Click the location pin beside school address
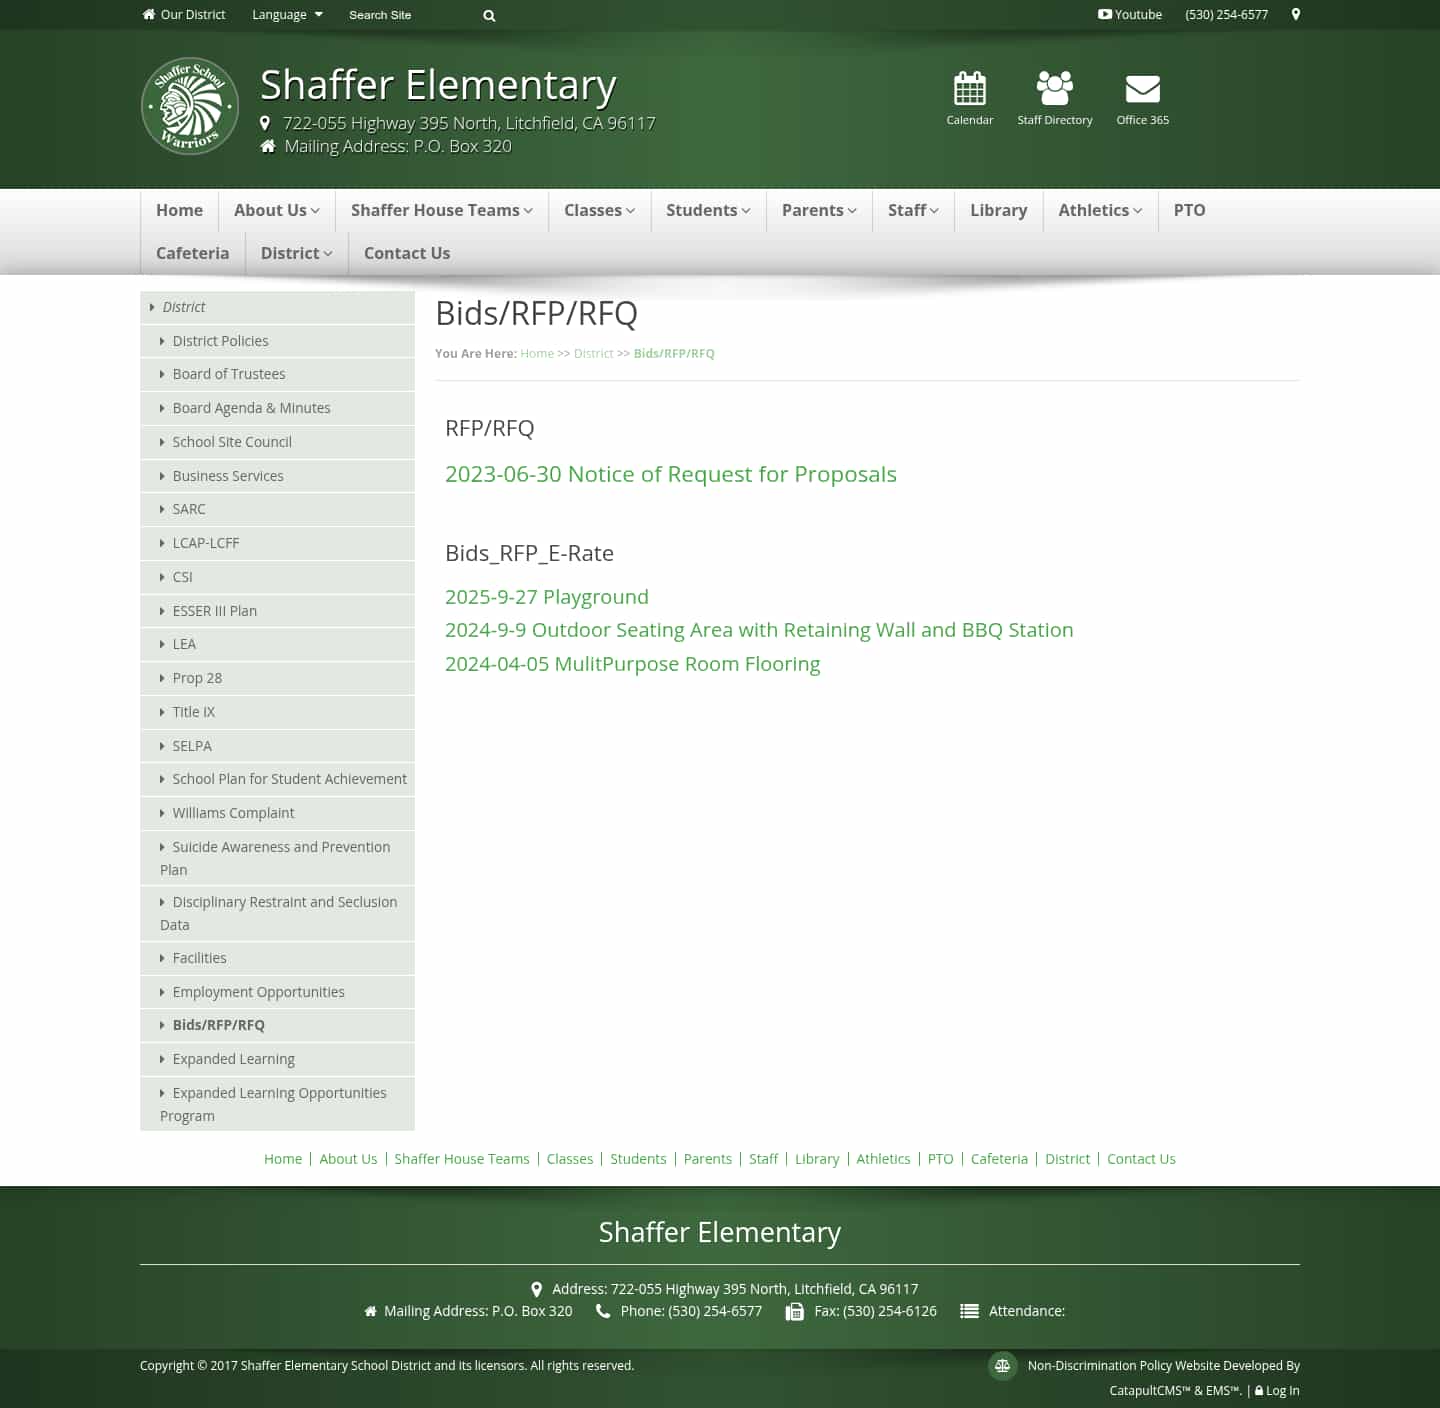The height and width of the screenshot is (1408, 1440). click(x=264, y=122)
